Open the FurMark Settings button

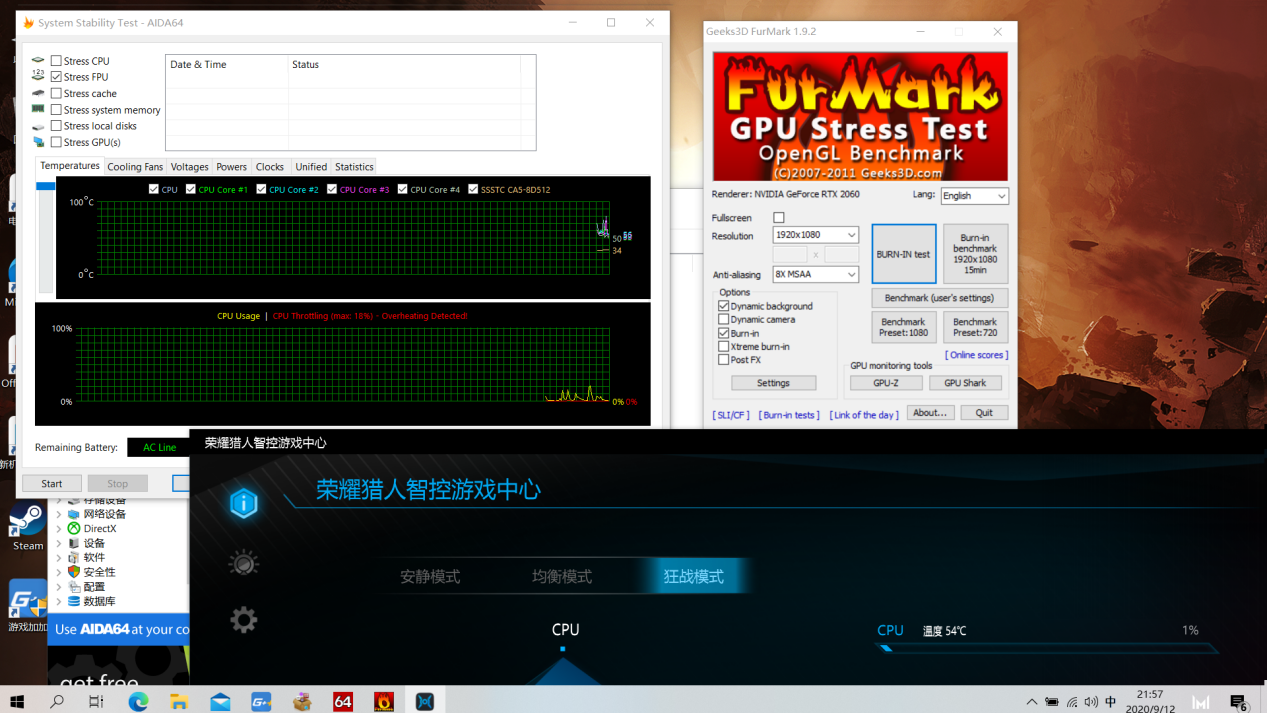[x=773, y=383]
